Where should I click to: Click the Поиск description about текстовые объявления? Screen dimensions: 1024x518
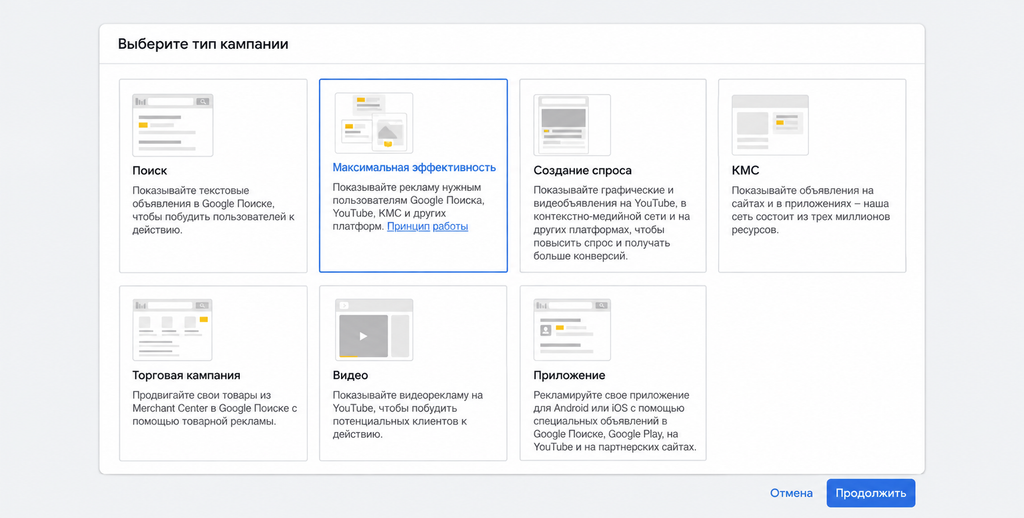[x=214, y=210]
